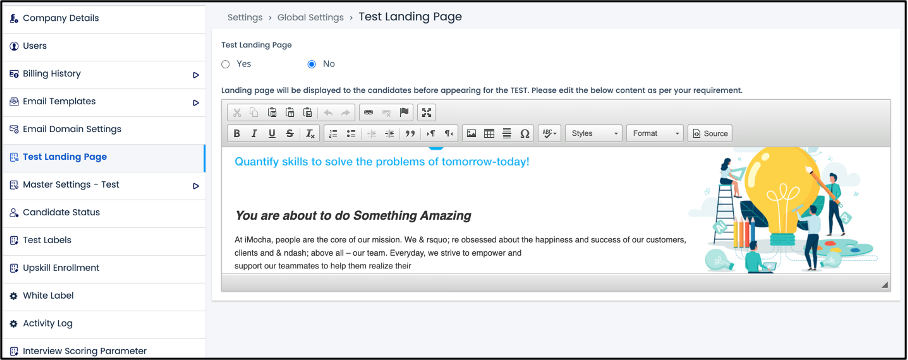
Task: Select the No radio button
Action: (312, 64)
